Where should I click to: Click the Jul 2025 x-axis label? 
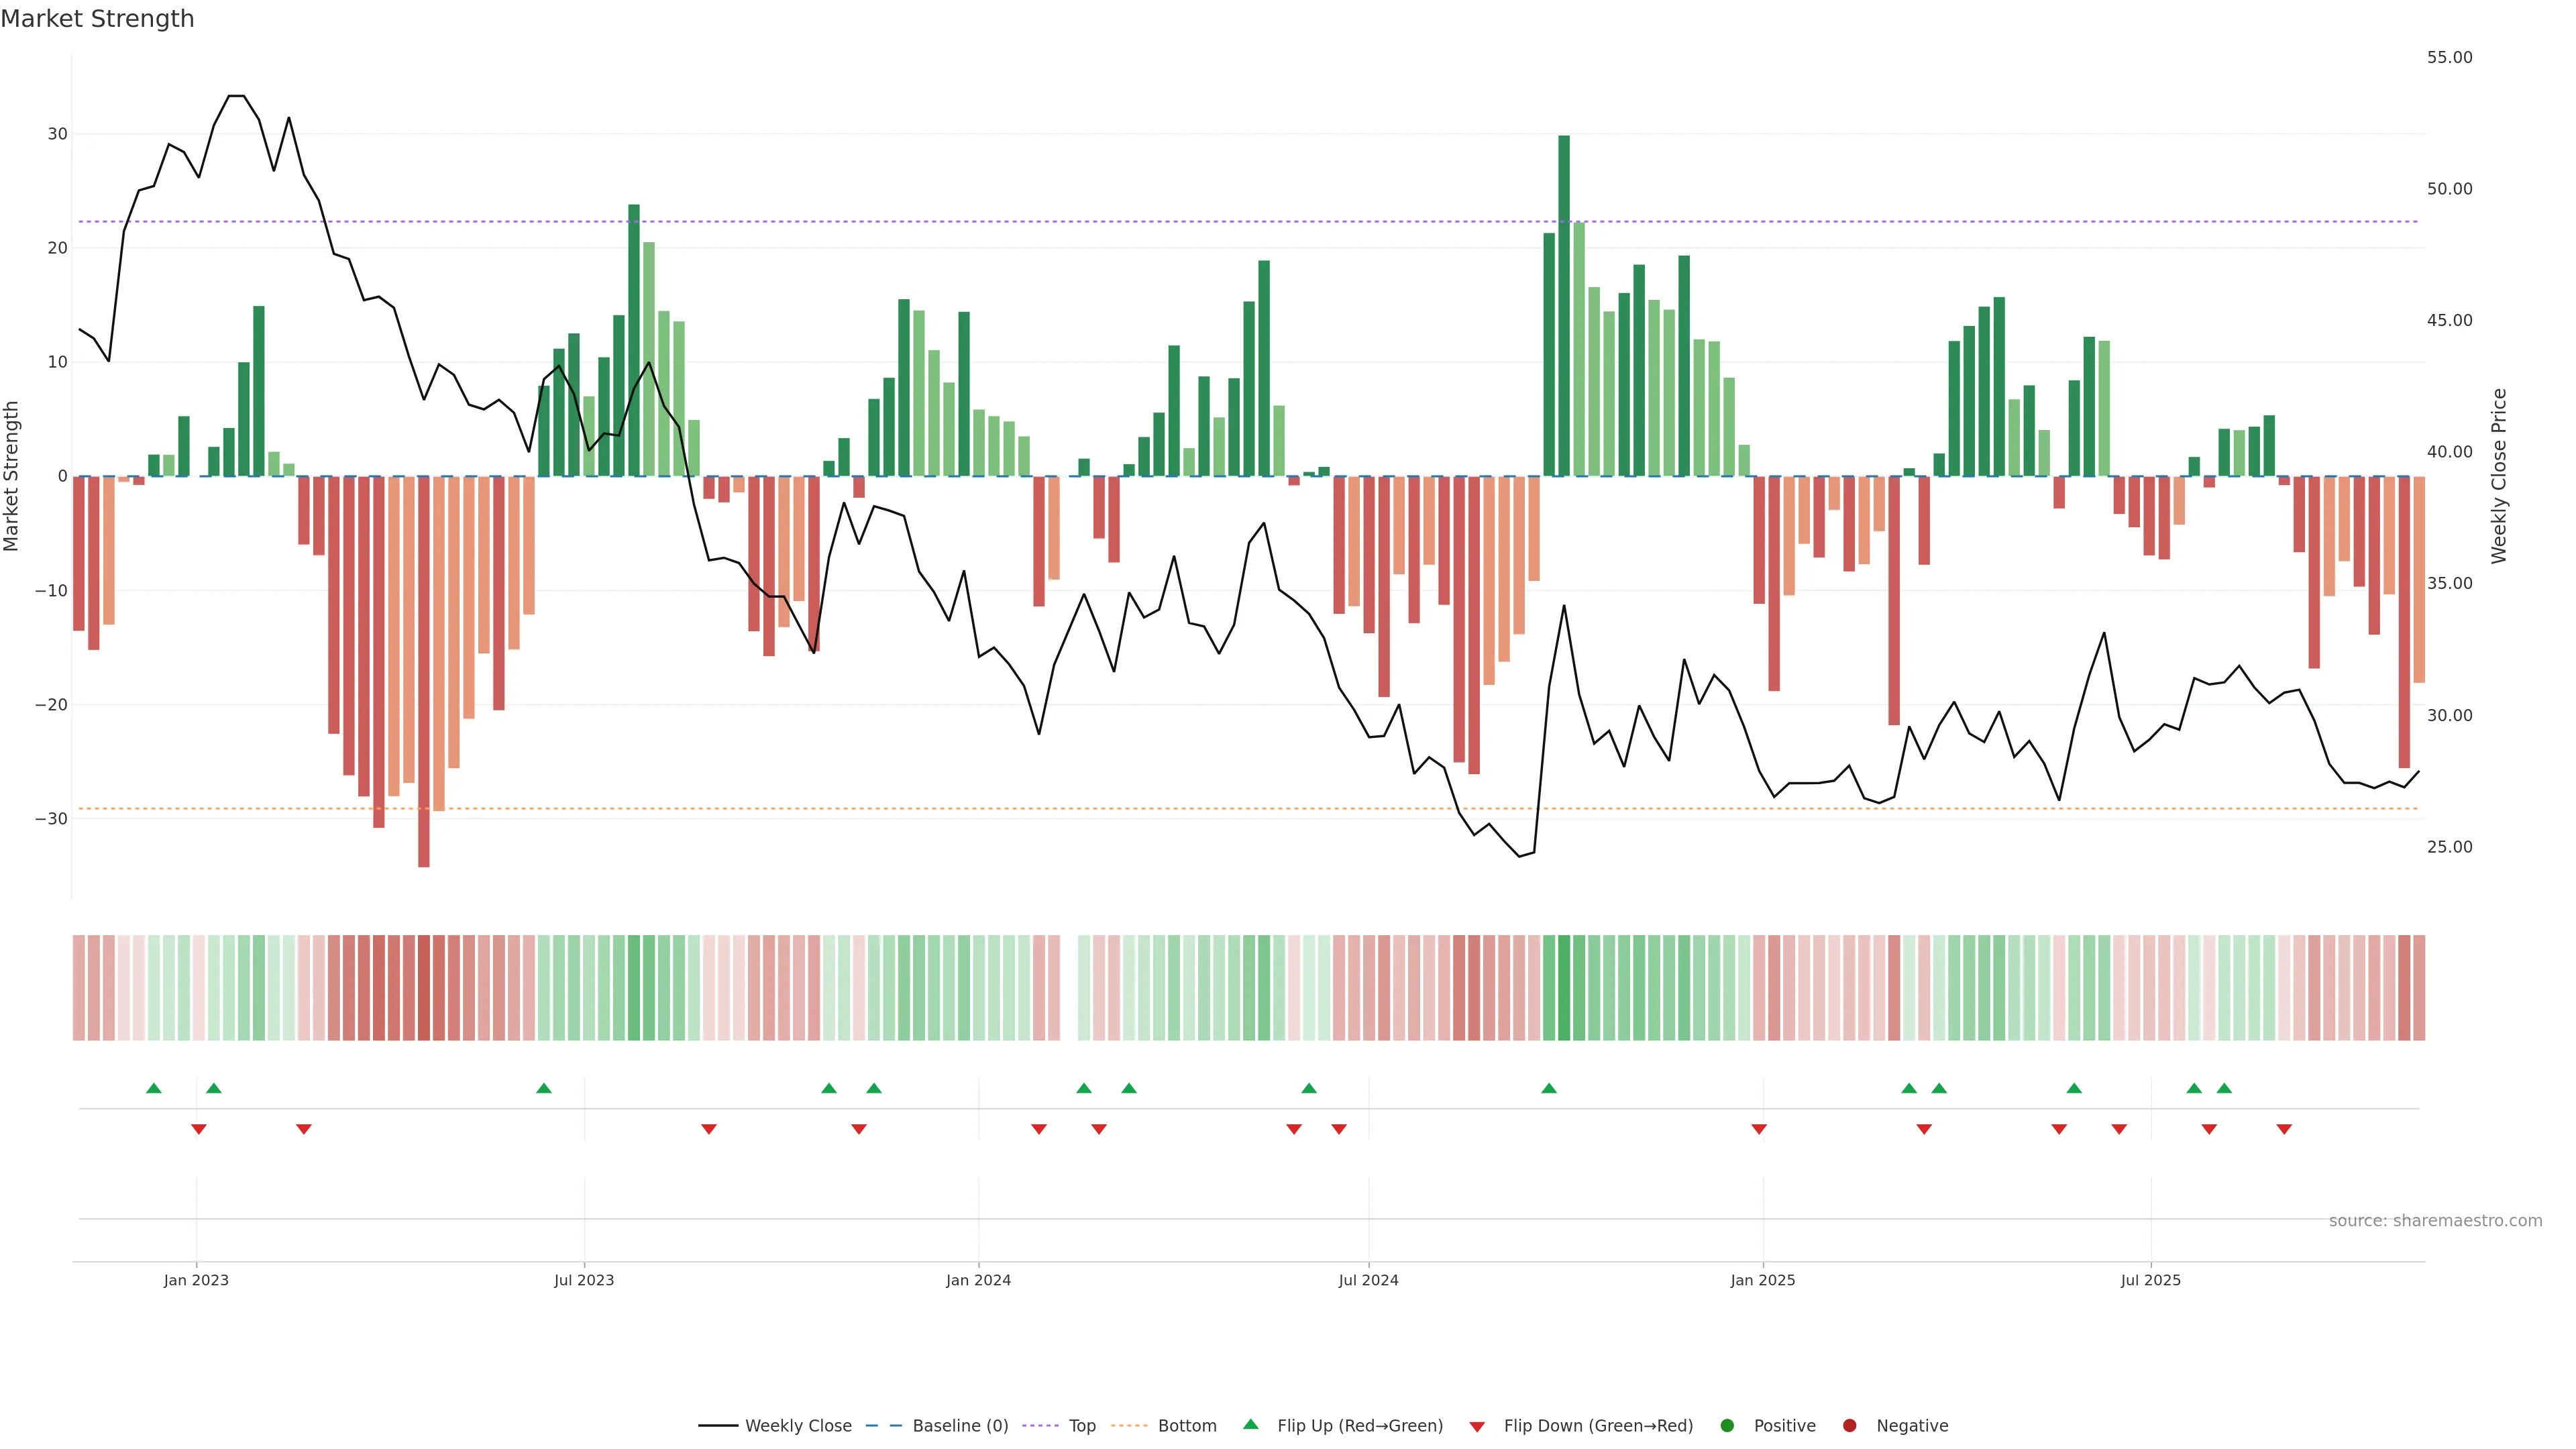(x=2150, y=1280)
